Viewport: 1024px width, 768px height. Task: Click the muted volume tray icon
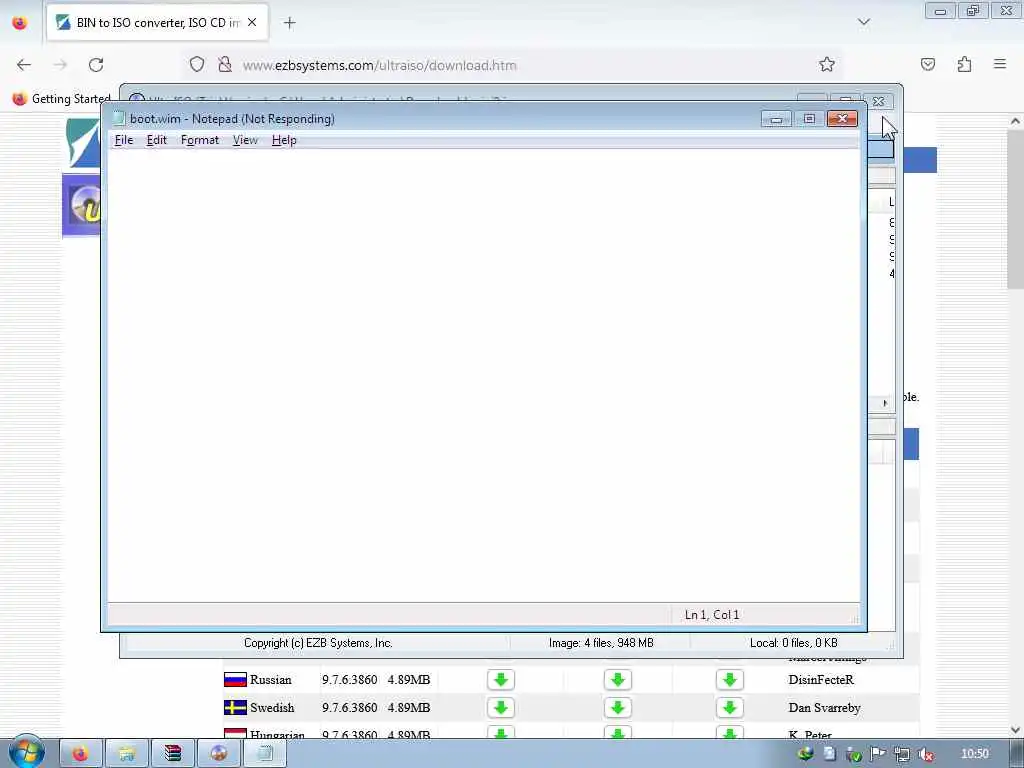(x=925, y=754)
